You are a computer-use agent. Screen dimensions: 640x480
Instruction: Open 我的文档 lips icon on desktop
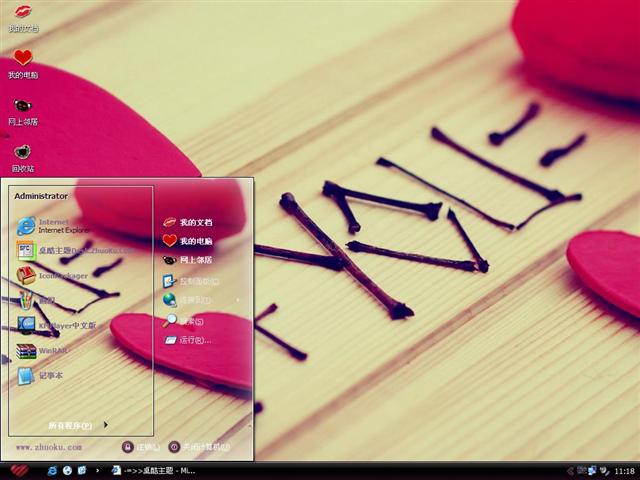coord(23,18)
